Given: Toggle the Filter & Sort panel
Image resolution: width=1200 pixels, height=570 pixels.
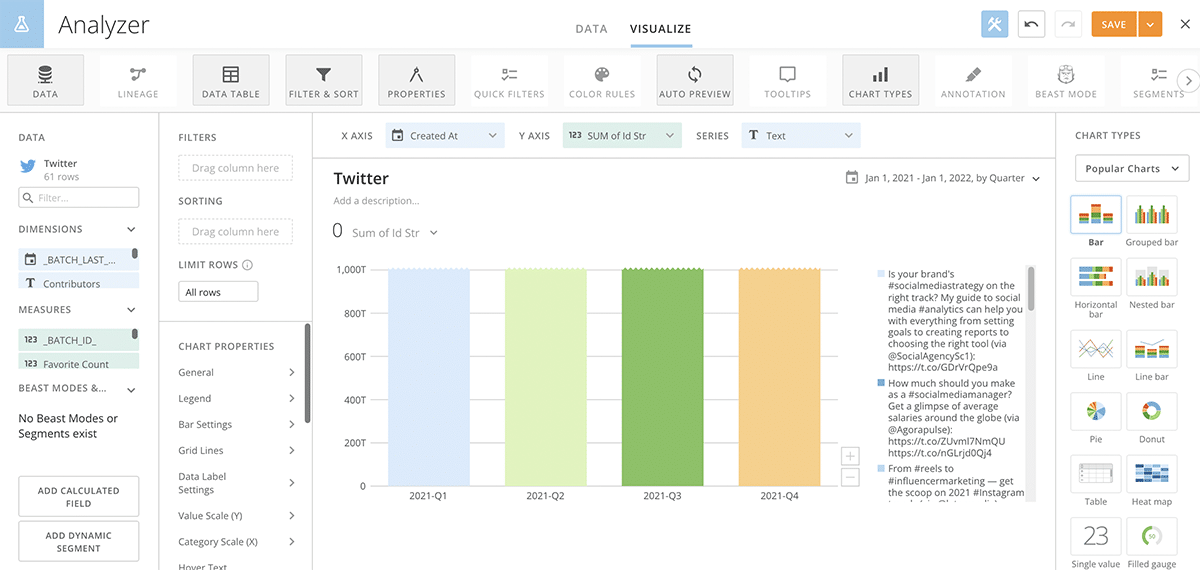Looking at the screenshot, I should click(x=324, y=80).
